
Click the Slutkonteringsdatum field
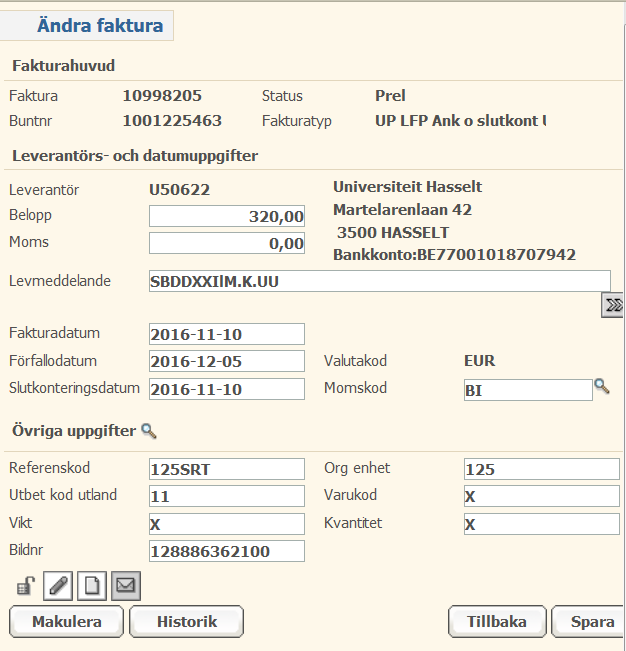[x=227, y=389]
